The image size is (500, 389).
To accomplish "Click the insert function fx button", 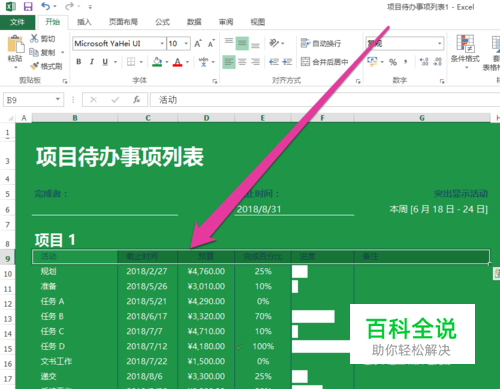I will coord(136,100).
